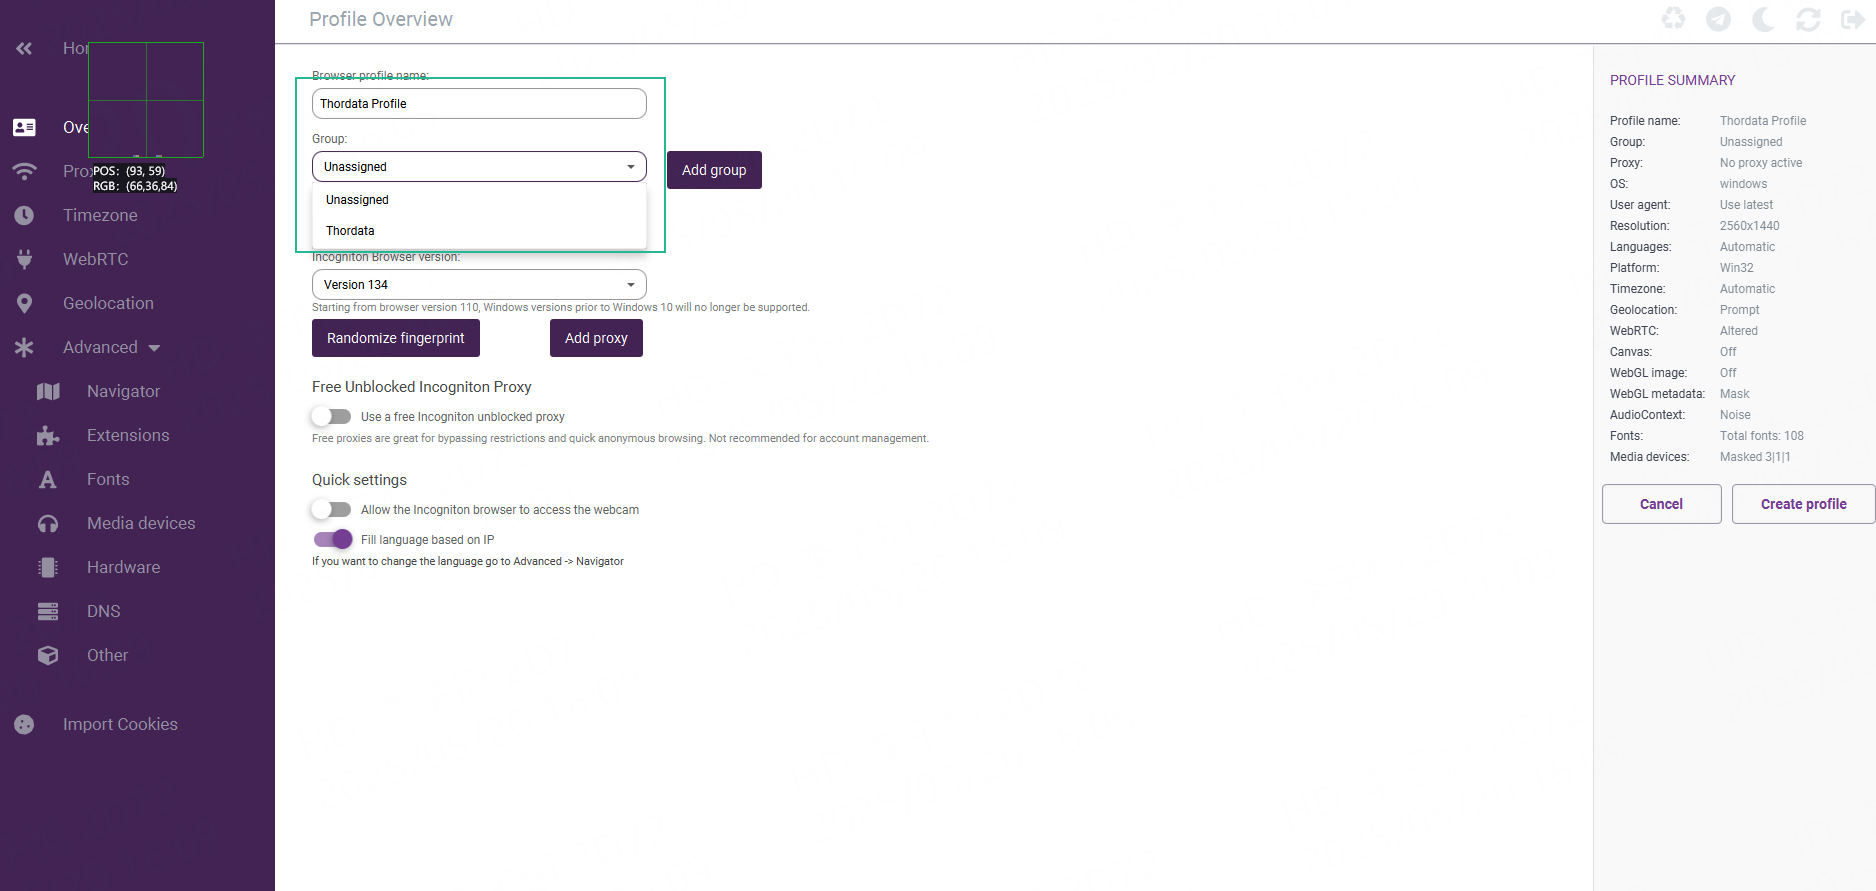Screen dimensions: 1876x891
Task: Toggle webcam access for Incogniton browser
Action: click(x=331, y=509)
